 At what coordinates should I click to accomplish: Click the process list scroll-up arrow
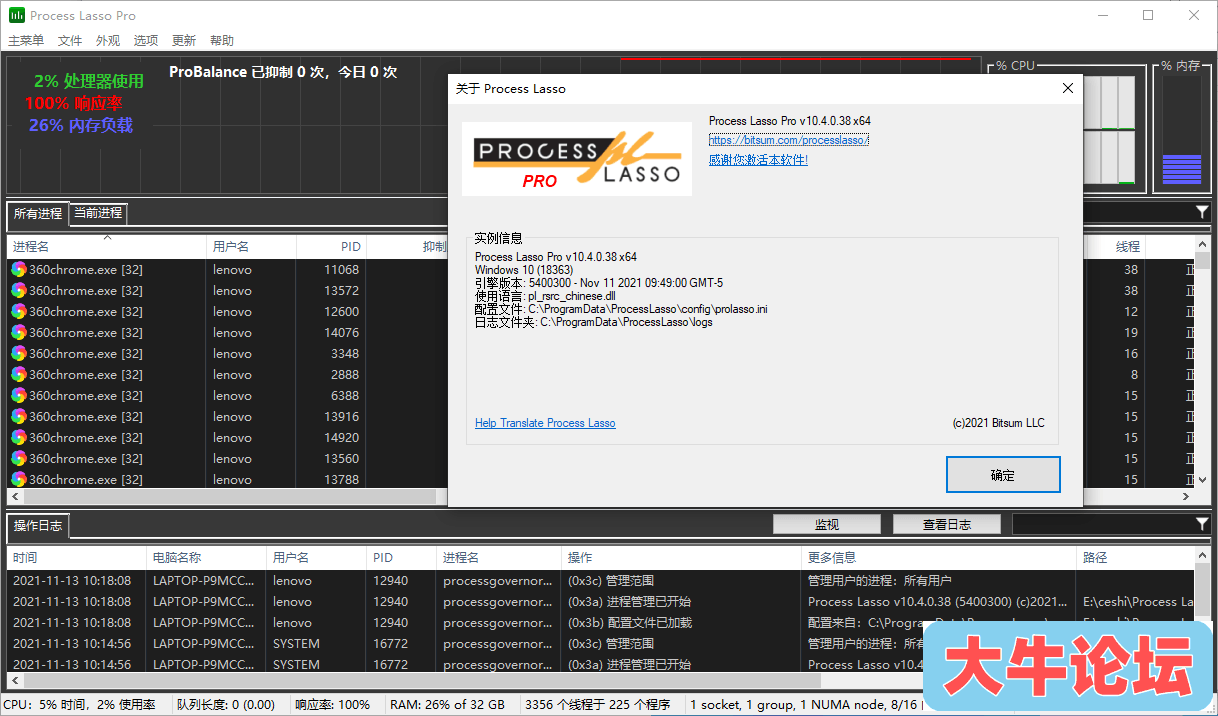1203,245
